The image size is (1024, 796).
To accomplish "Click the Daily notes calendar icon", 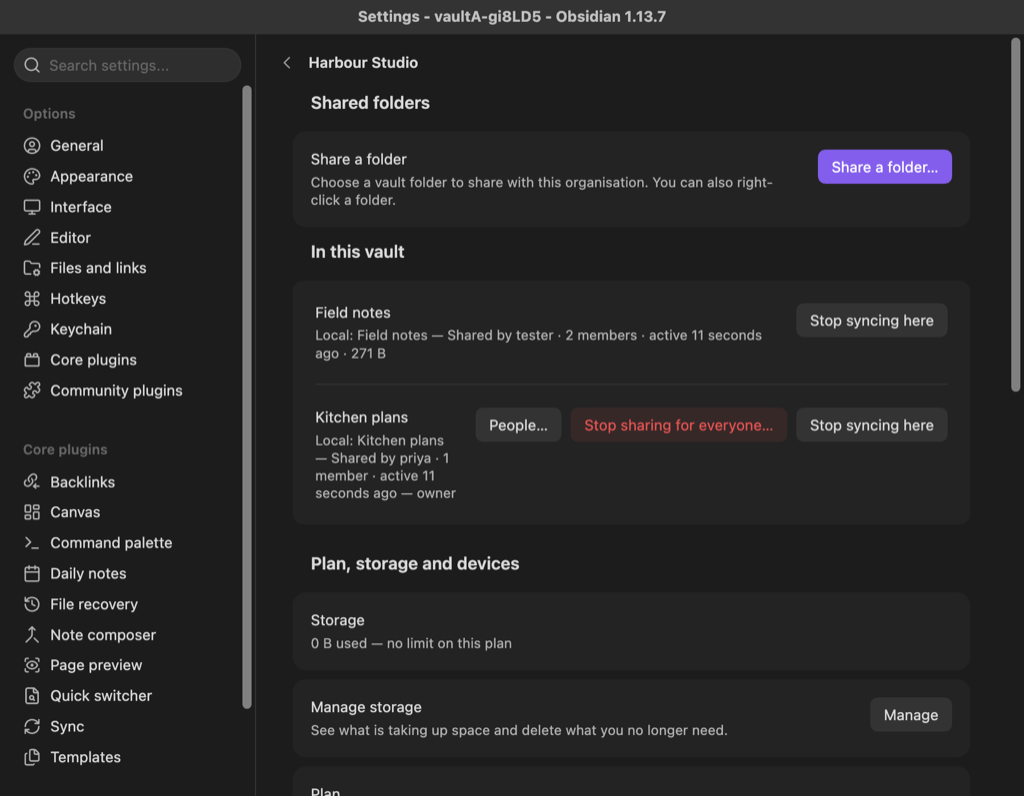I will (32, 573).
